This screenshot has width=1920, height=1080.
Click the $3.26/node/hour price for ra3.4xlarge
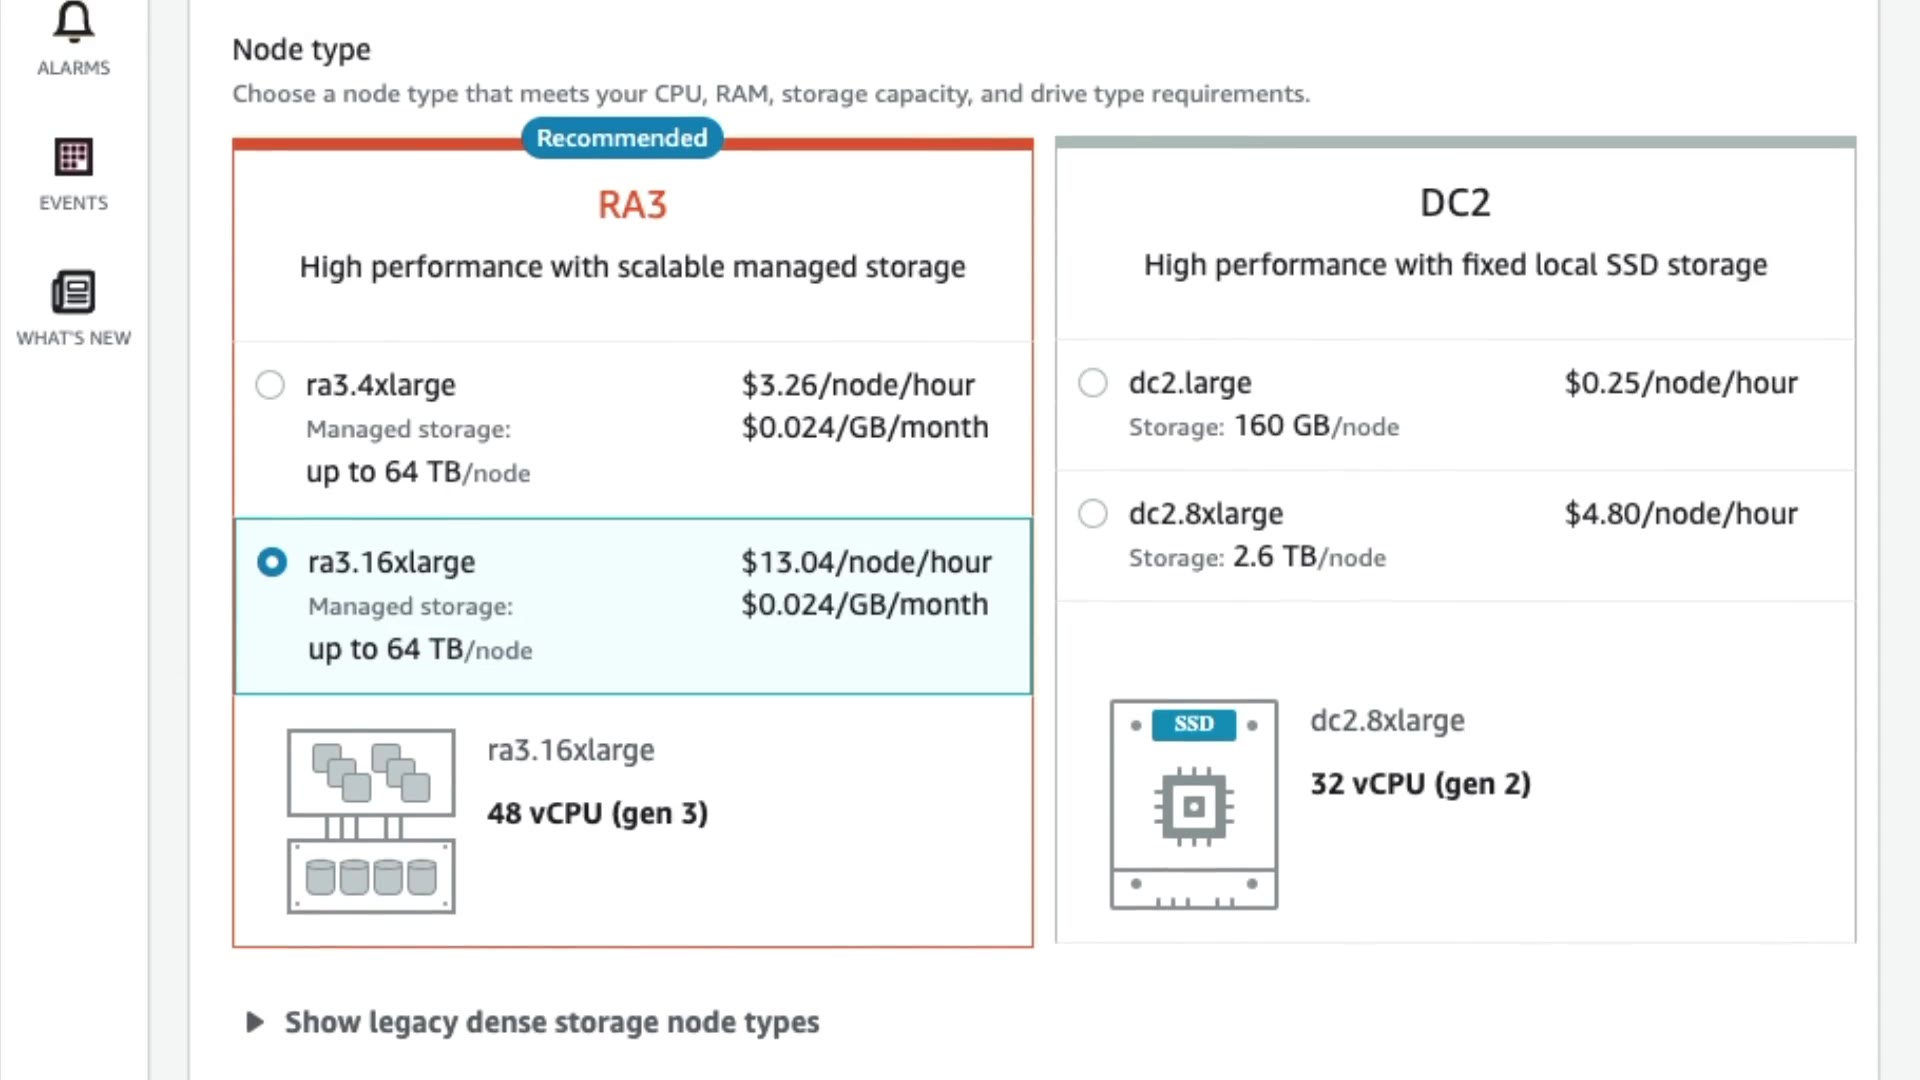pos(857,385)
